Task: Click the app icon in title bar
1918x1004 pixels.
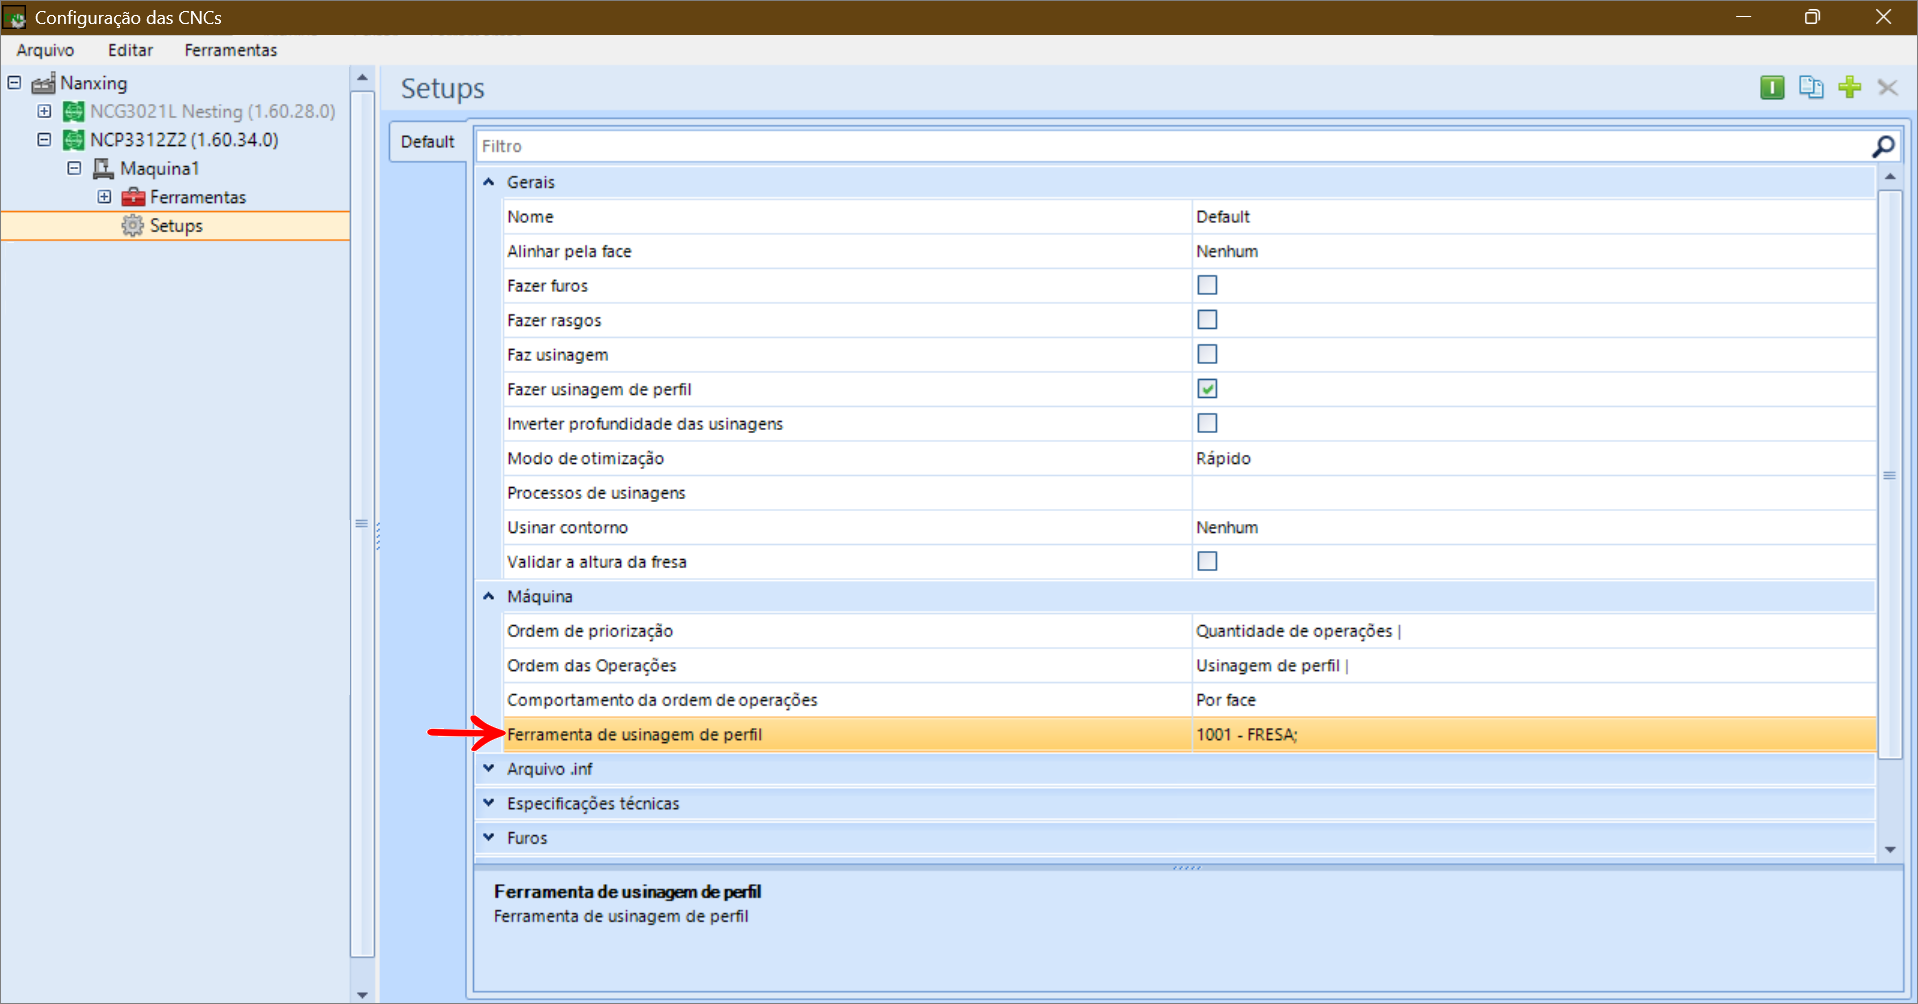Action: (15, 17)
